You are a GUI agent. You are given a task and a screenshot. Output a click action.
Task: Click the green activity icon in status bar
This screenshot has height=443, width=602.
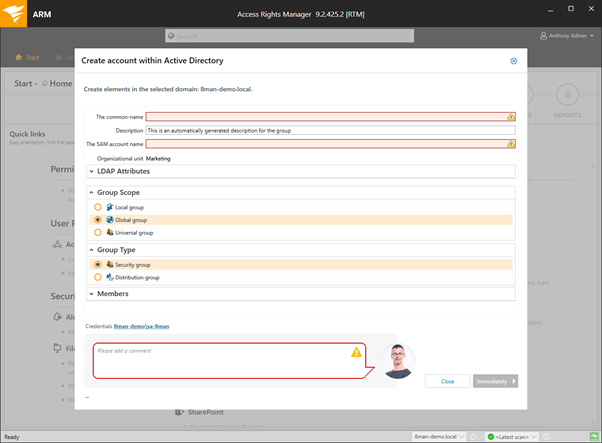click(594, 436)
